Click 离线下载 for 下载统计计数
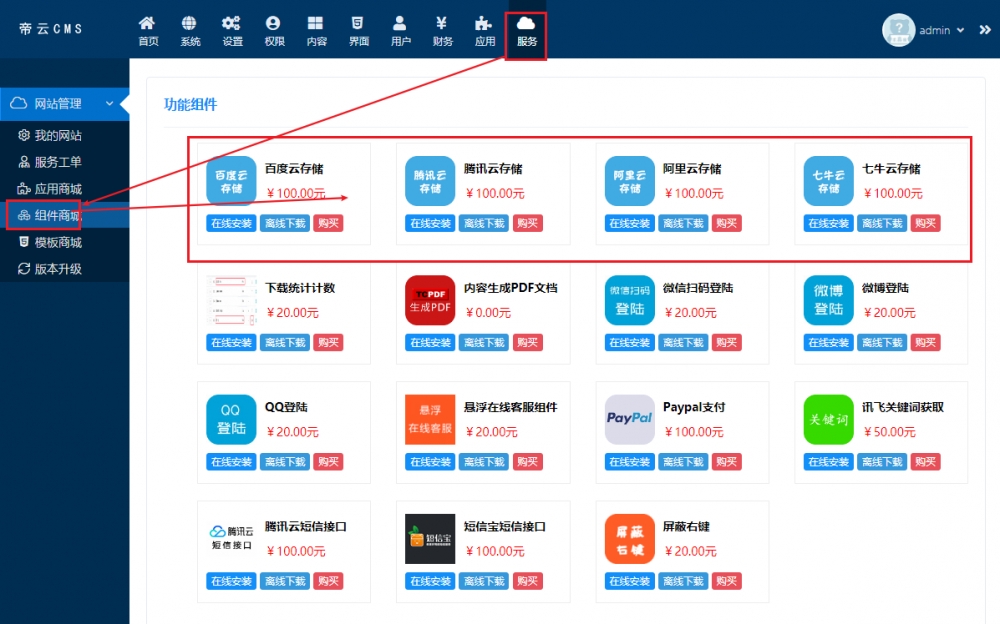 (285, 343)
